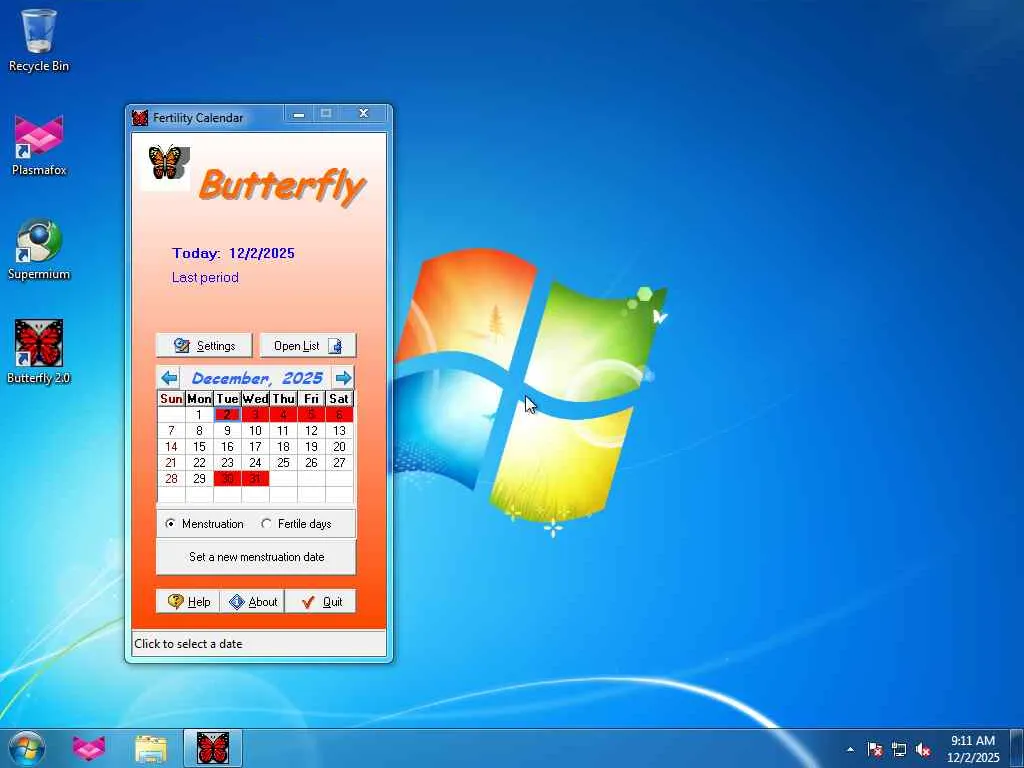
Task: Click the Open List button
Action: (308, 345)
